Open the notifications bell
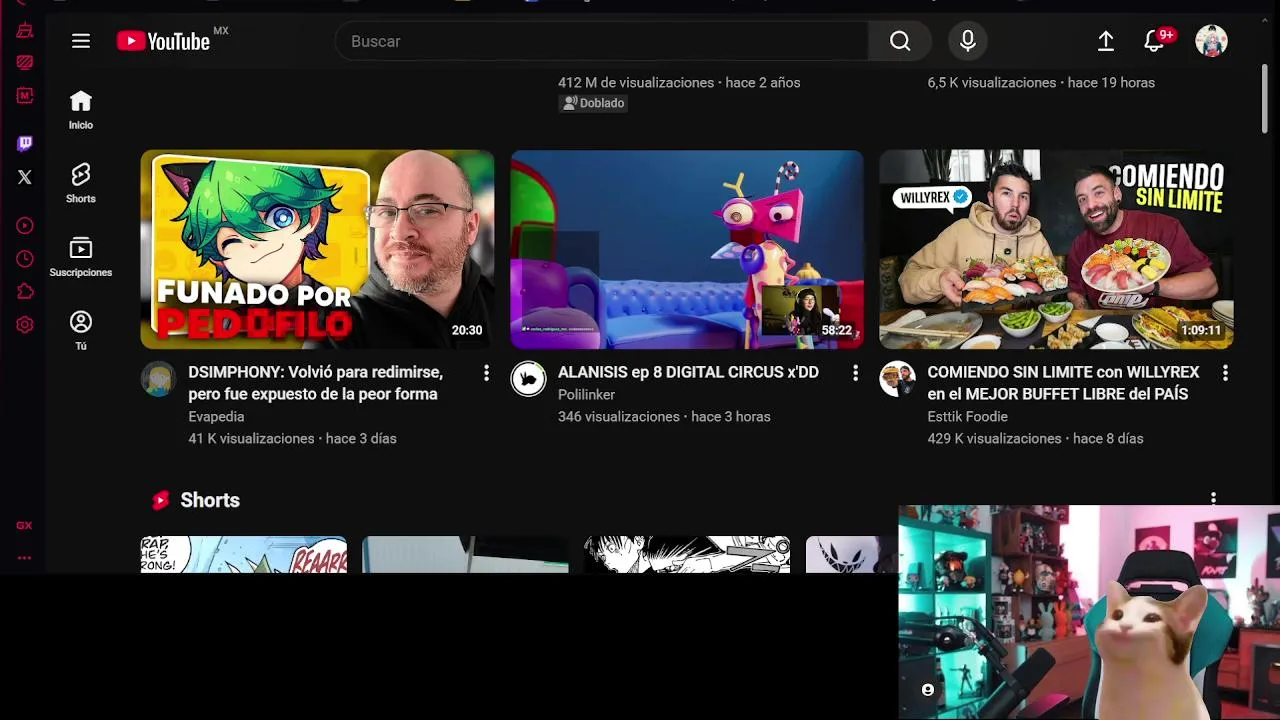This screenshot has height=720, width=1280. click(1154, 41)
